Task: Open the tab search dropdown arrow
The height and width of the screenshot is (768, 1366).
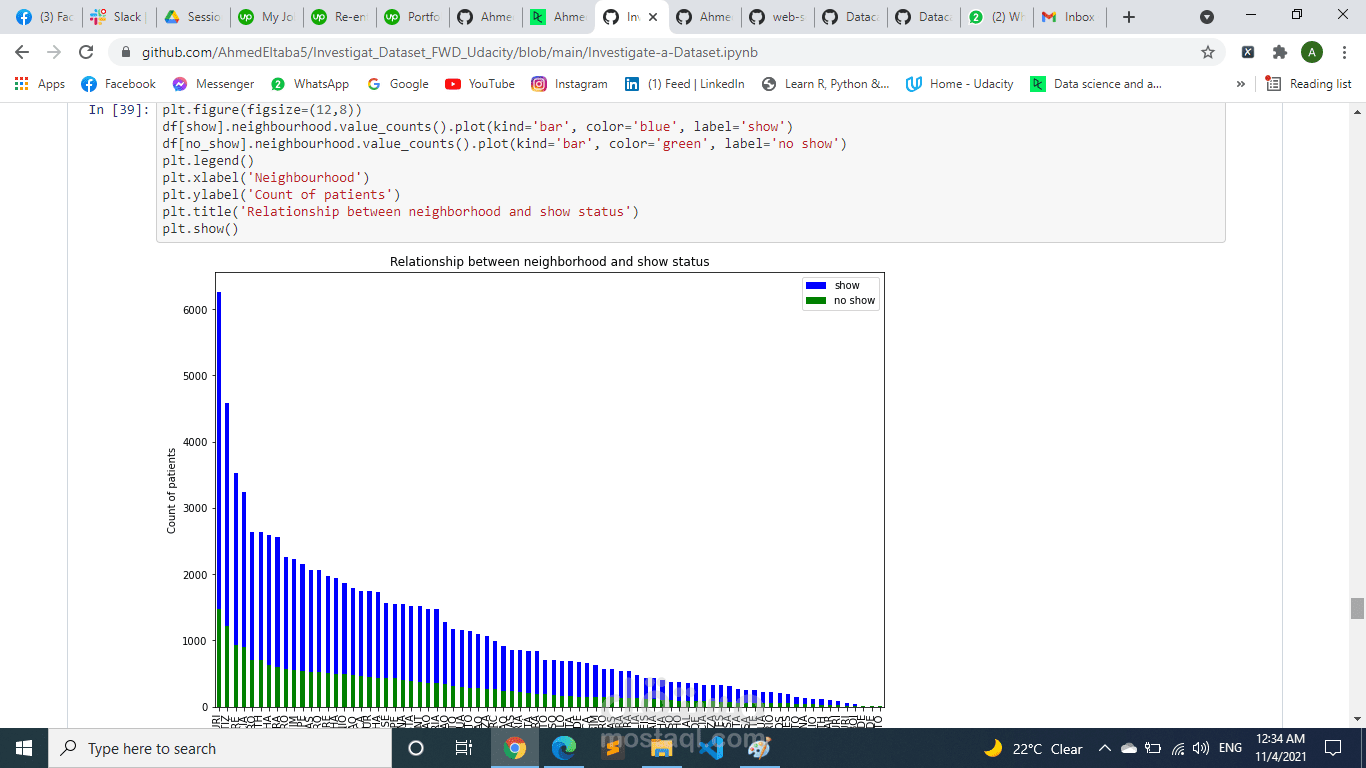Action: tap(1207, 17)
